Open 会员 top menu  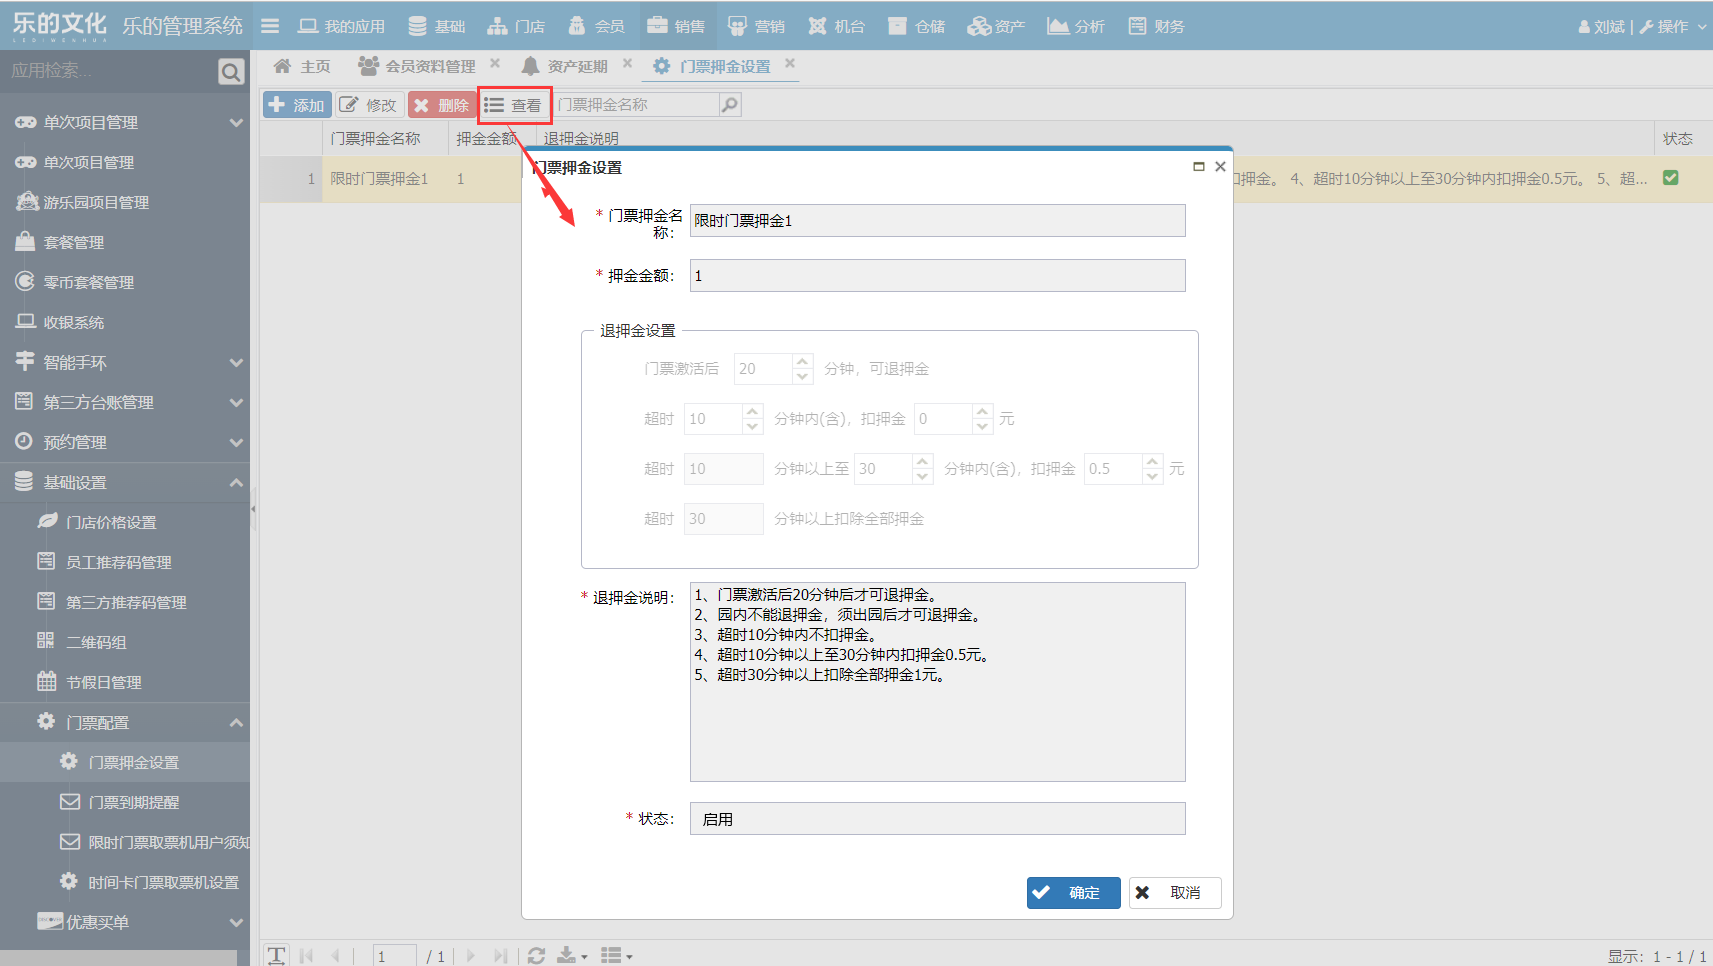(x=596, y=26)
